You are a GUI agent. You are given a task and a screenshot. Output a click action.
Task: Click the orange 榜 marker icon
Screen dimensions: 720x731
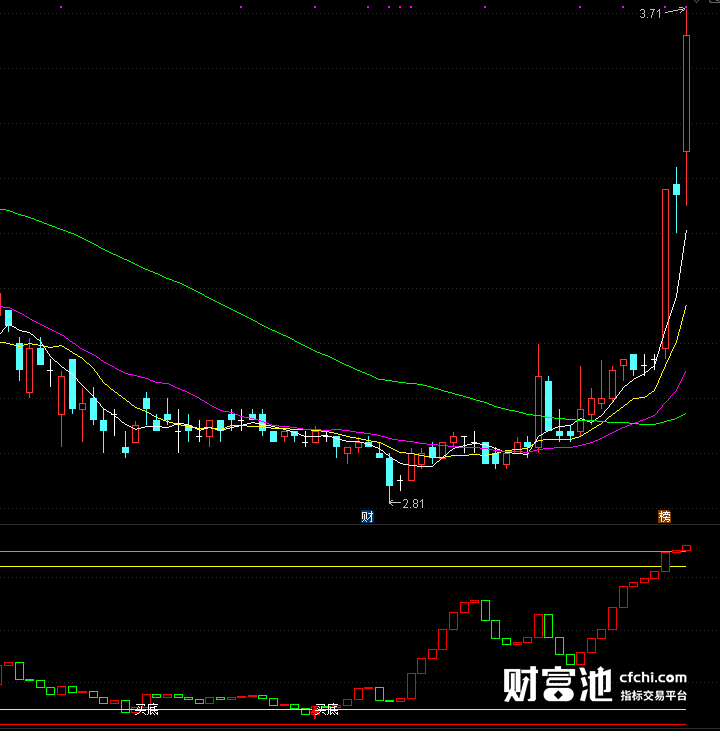coord(664,516)
